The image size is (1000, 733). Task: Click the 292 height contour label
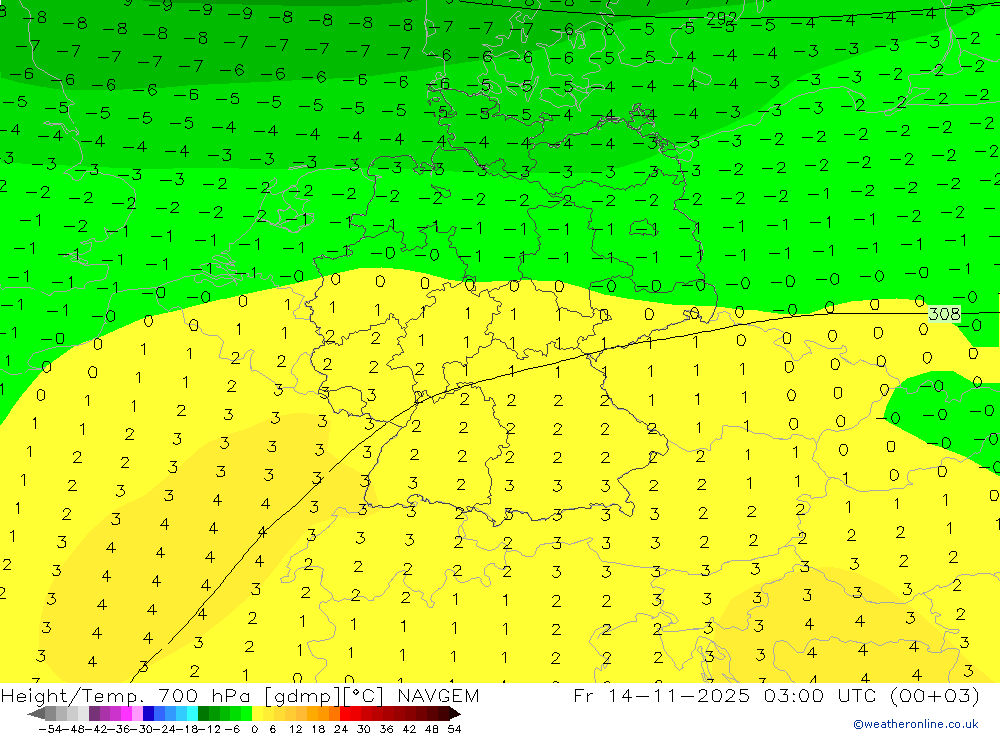721,19
